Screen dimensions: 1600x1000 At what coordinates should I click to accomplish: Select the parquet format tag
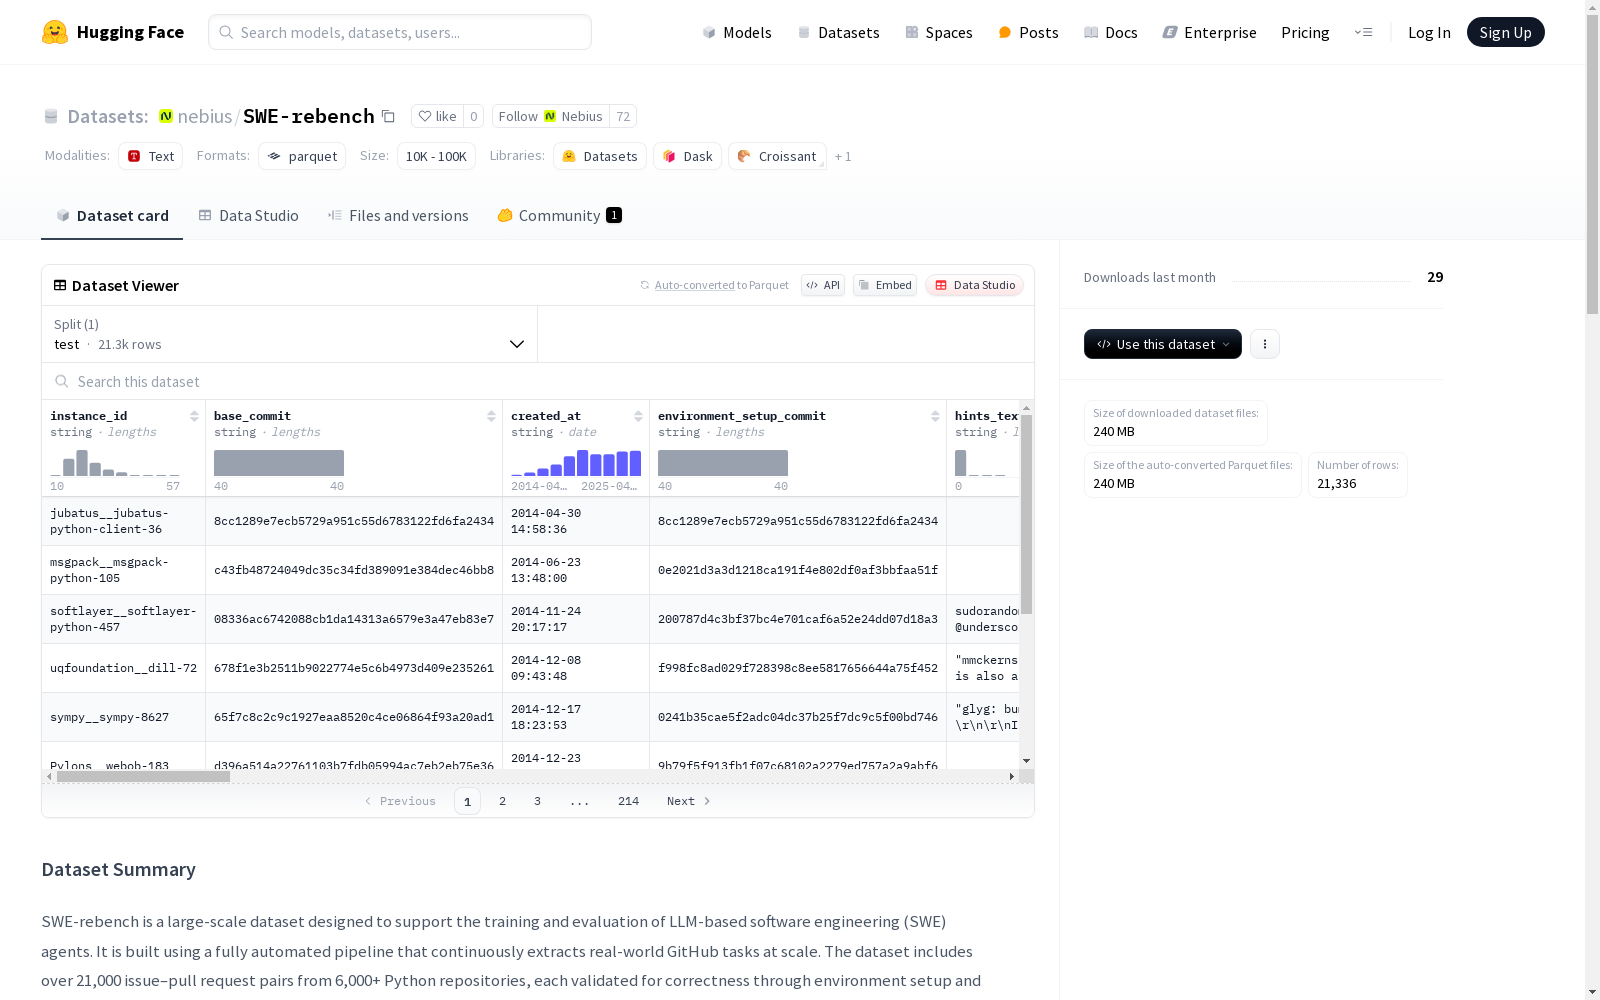click(302, 156)
